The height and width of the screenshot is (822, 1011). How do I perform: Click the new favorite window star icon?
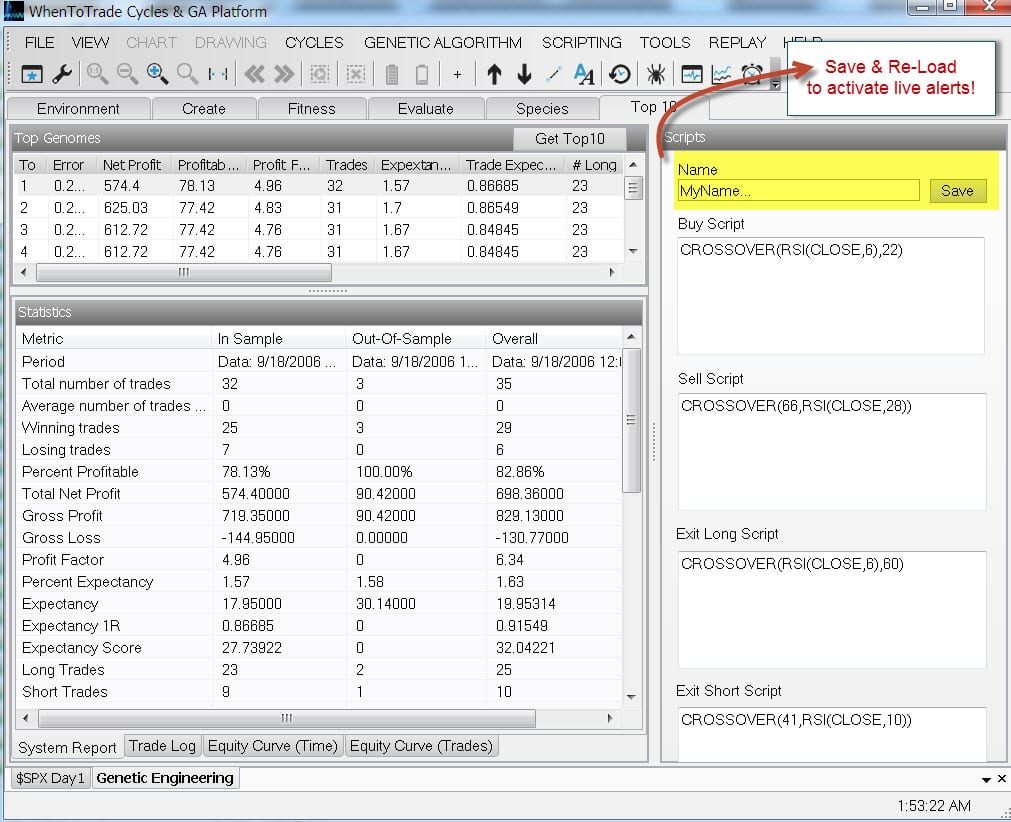[x=32, y=75]
